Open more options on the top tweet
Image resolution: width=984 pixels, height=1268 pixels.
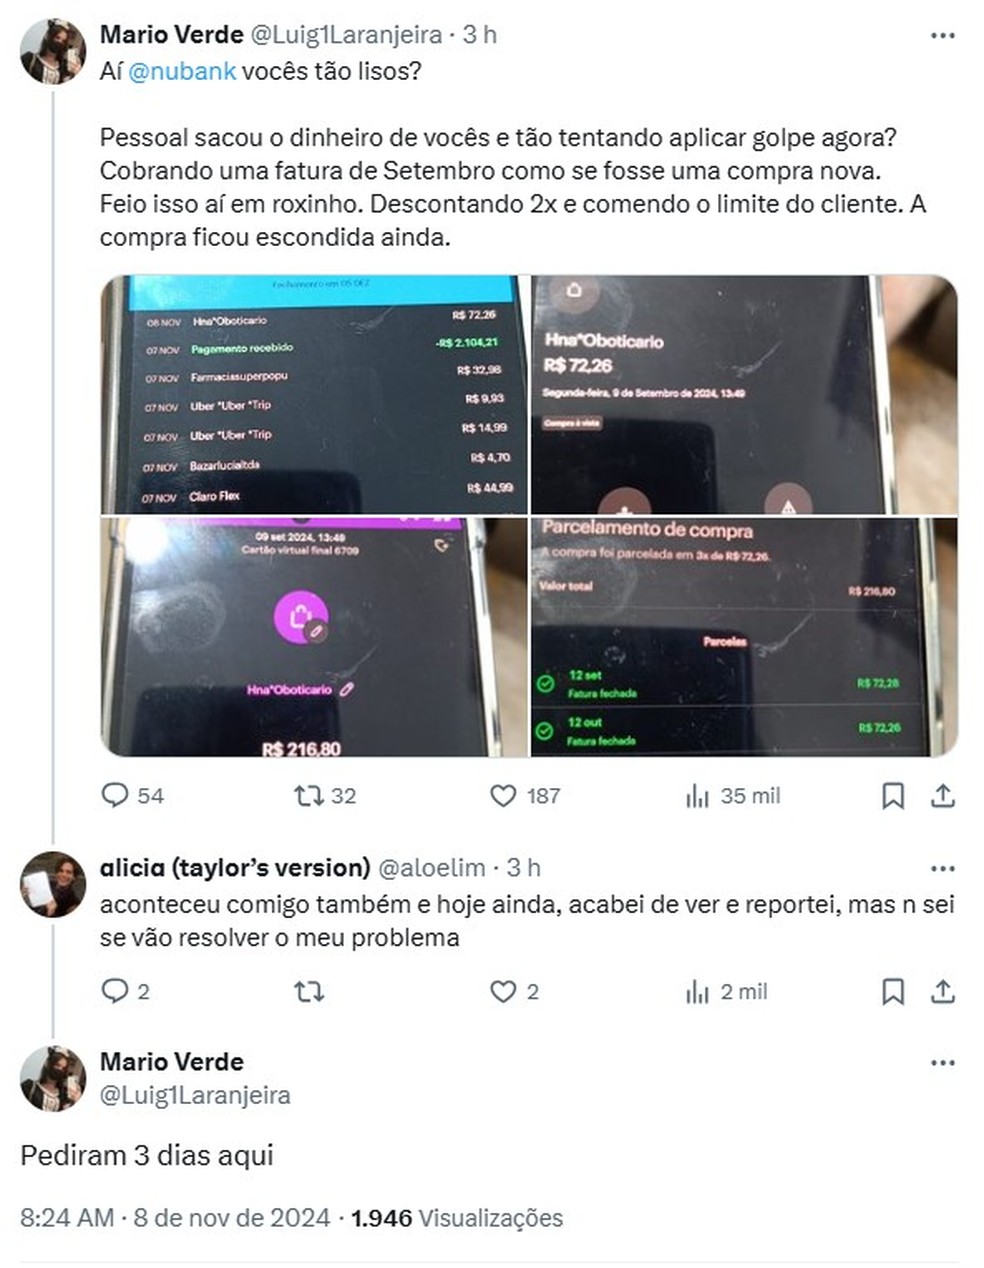pos(943,35)
